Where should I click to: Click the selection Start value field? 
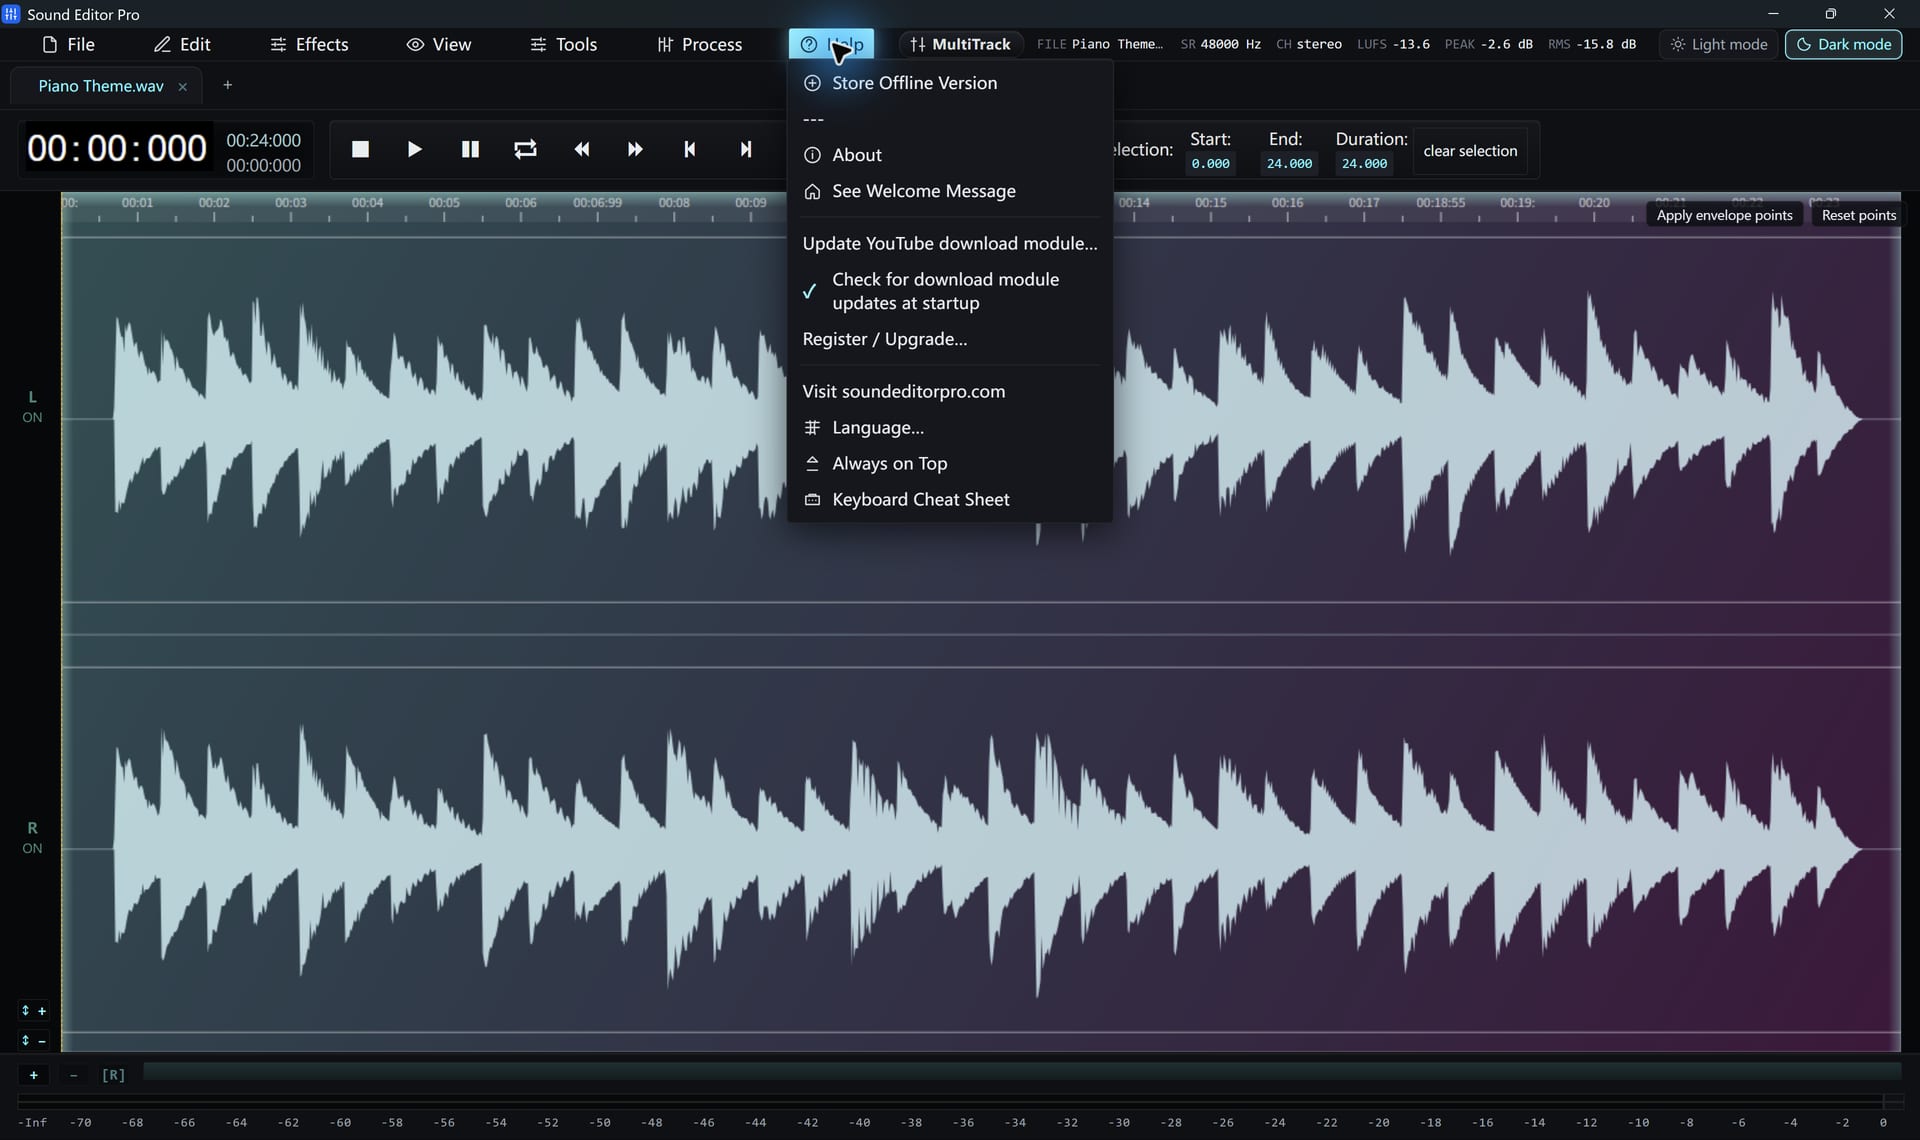pyautogui.click(x=1210, y=164)
